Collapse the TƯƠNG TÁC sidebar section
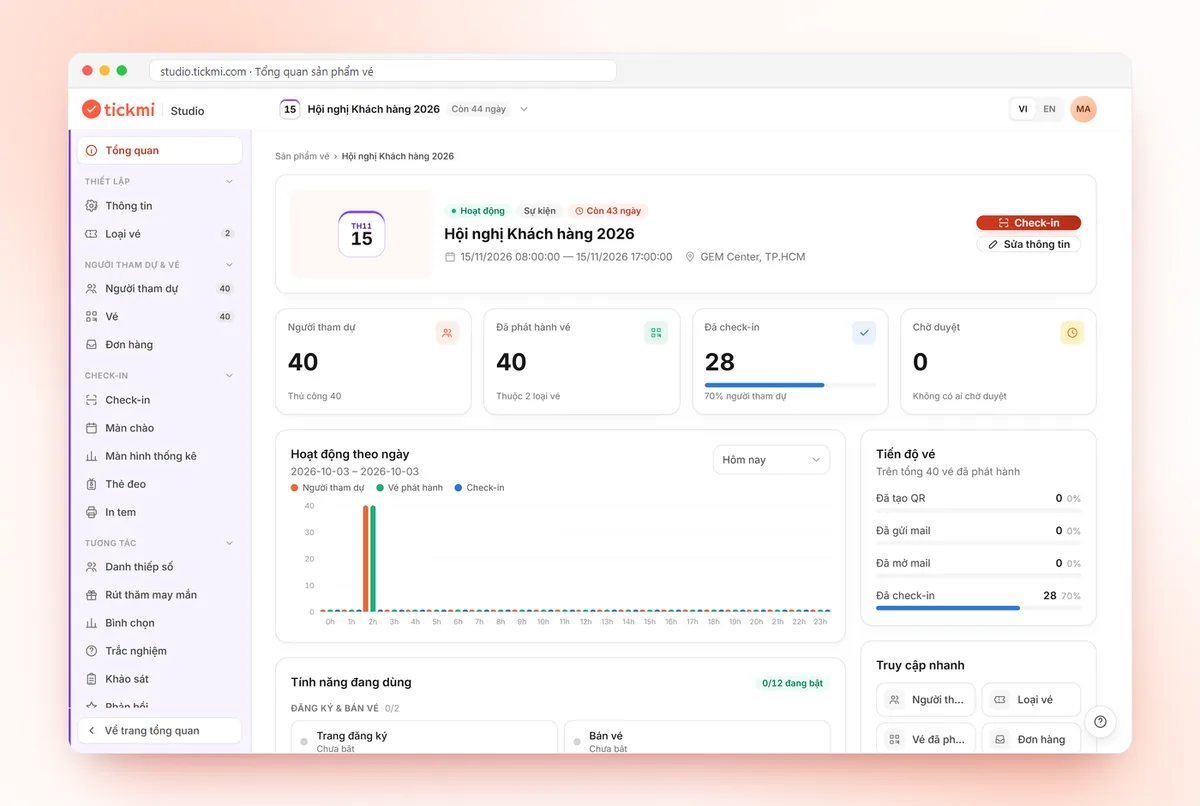1200x806 pixels. 229,543
